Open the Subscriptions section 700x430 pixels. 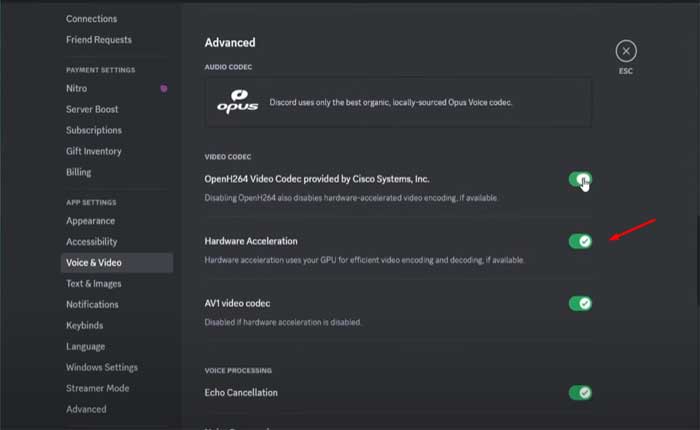[94, 130]
